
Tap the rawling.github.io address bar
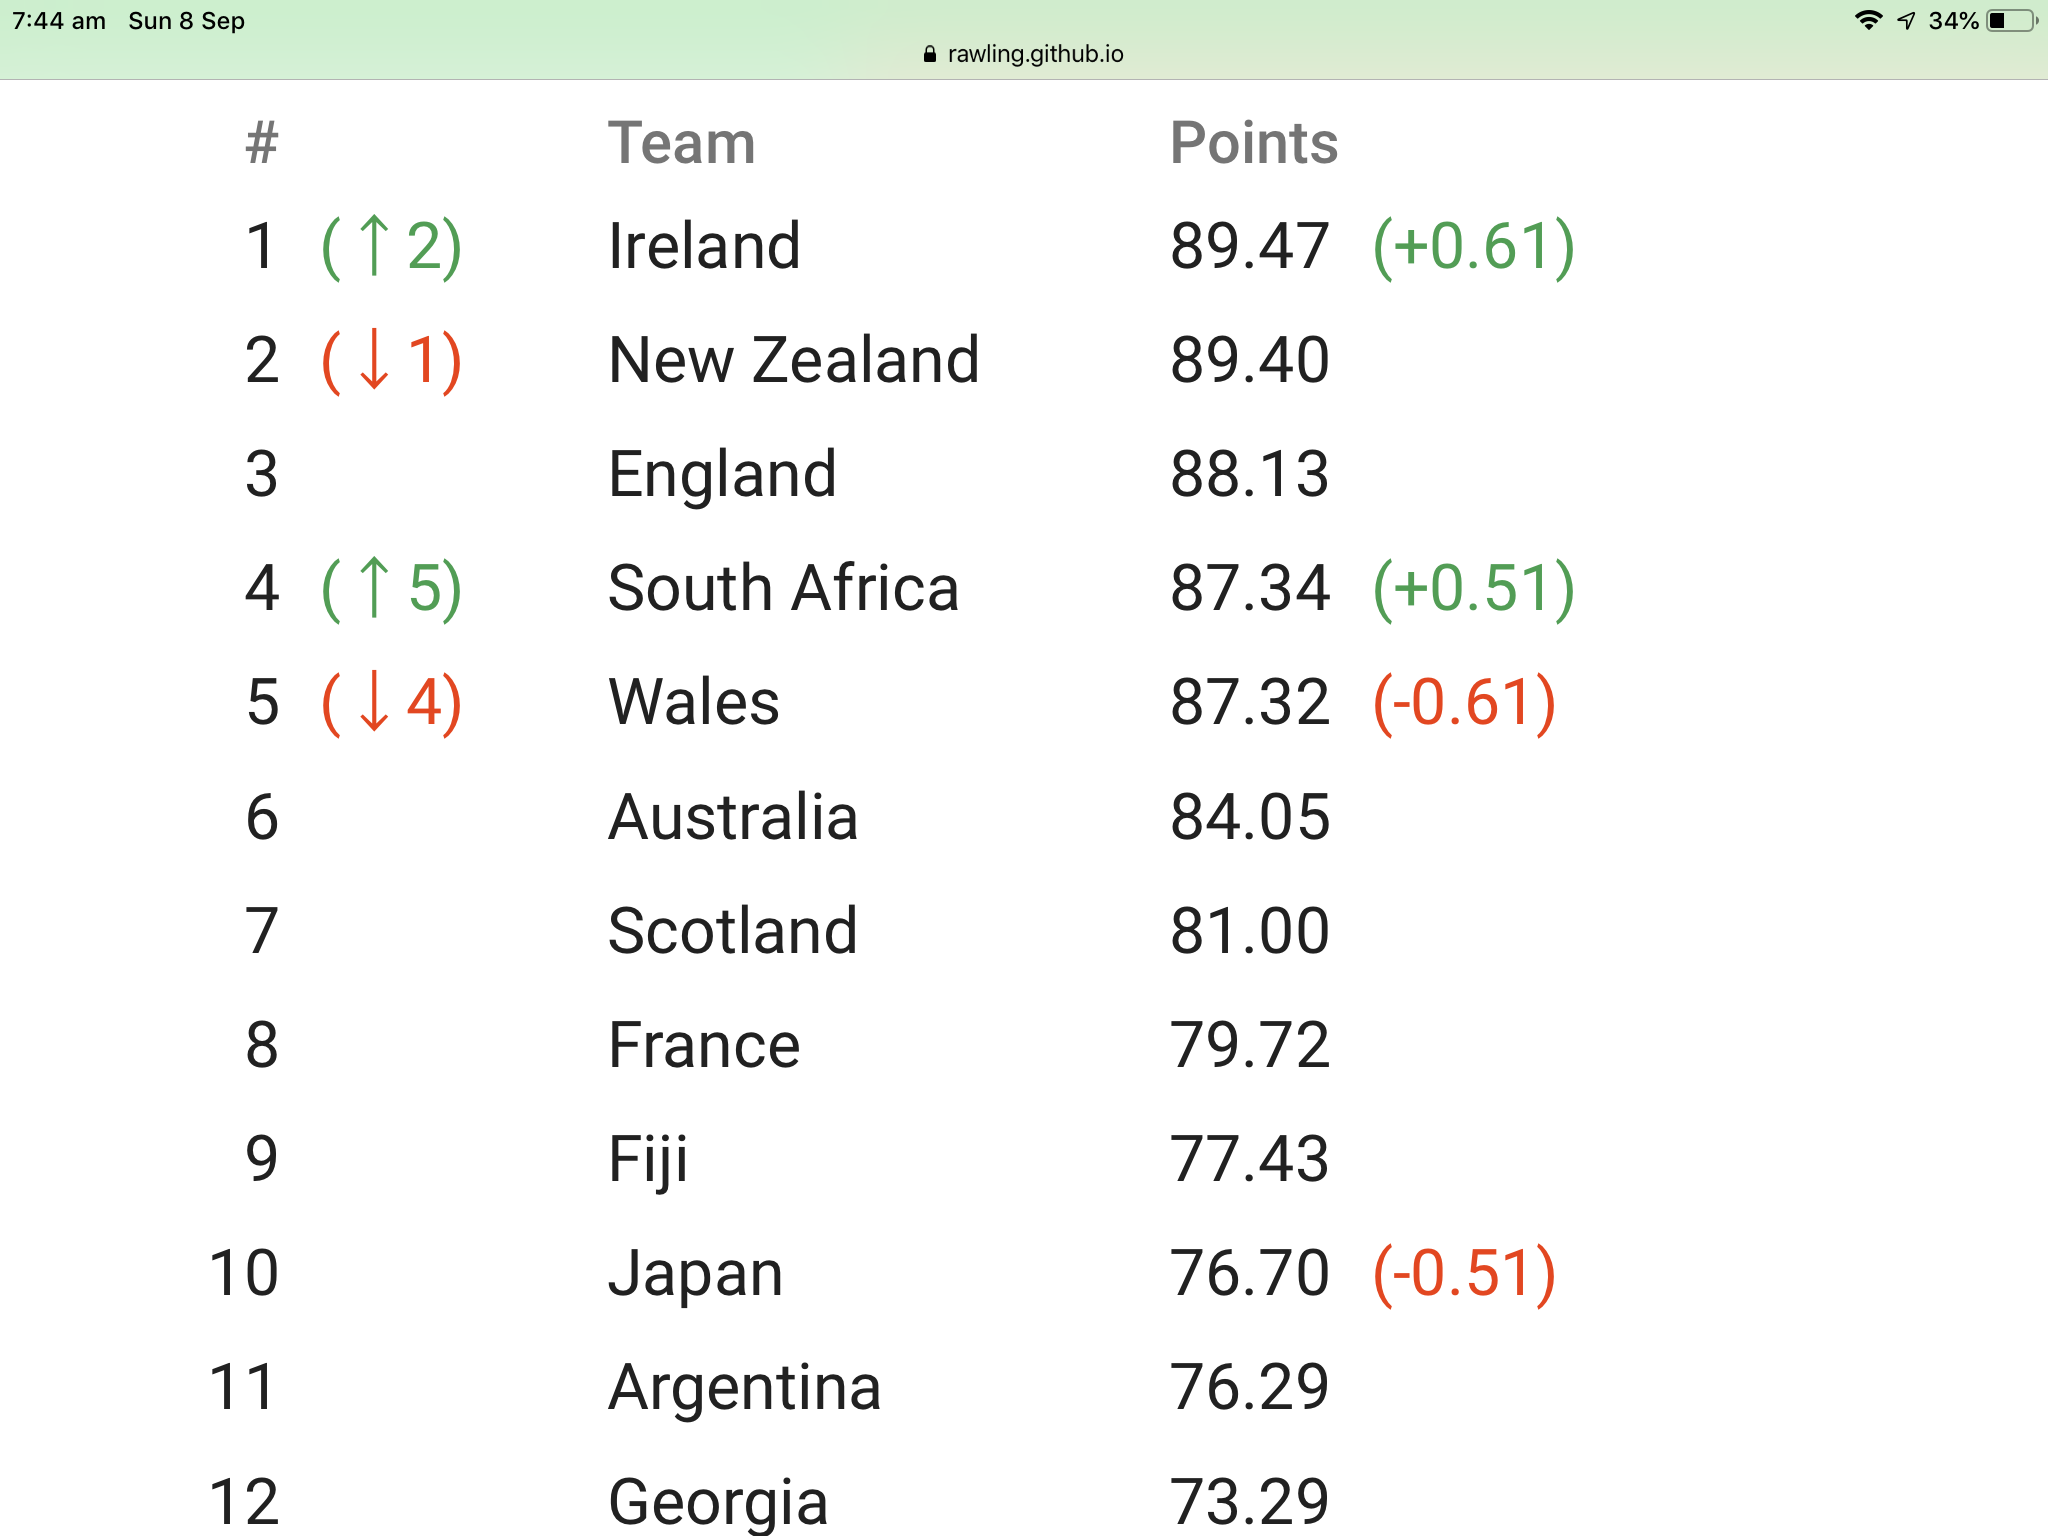1034,54
